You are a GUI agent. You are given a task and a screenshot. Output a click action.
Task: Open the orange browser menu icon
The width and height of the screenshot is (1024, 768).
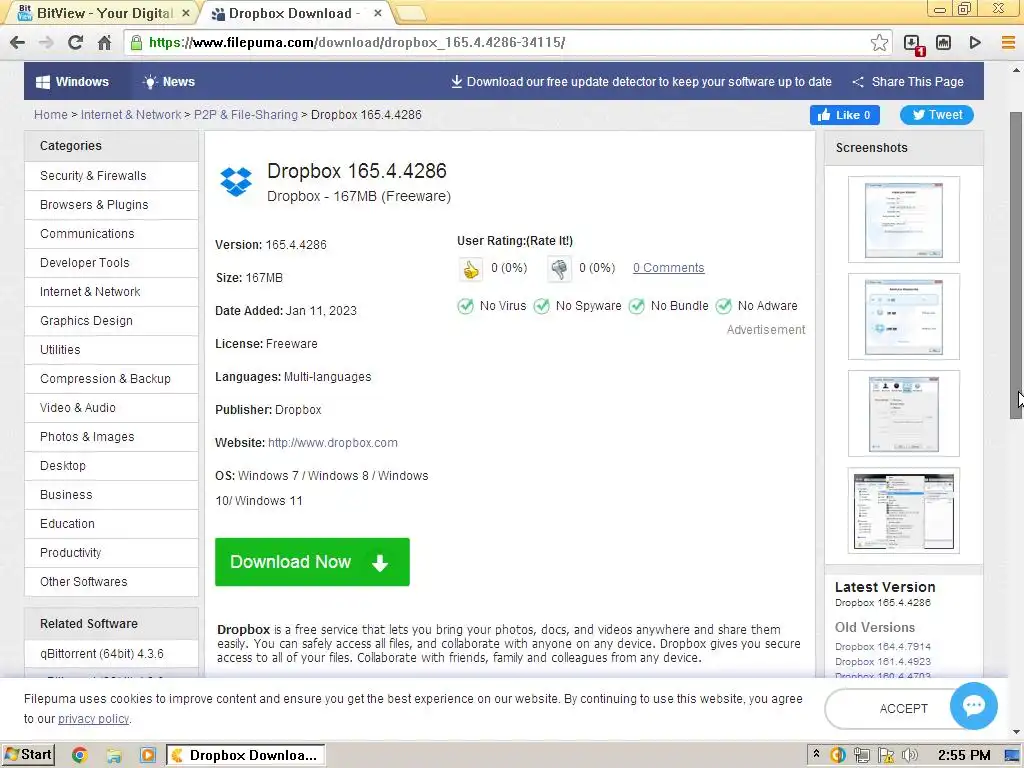1008,42
